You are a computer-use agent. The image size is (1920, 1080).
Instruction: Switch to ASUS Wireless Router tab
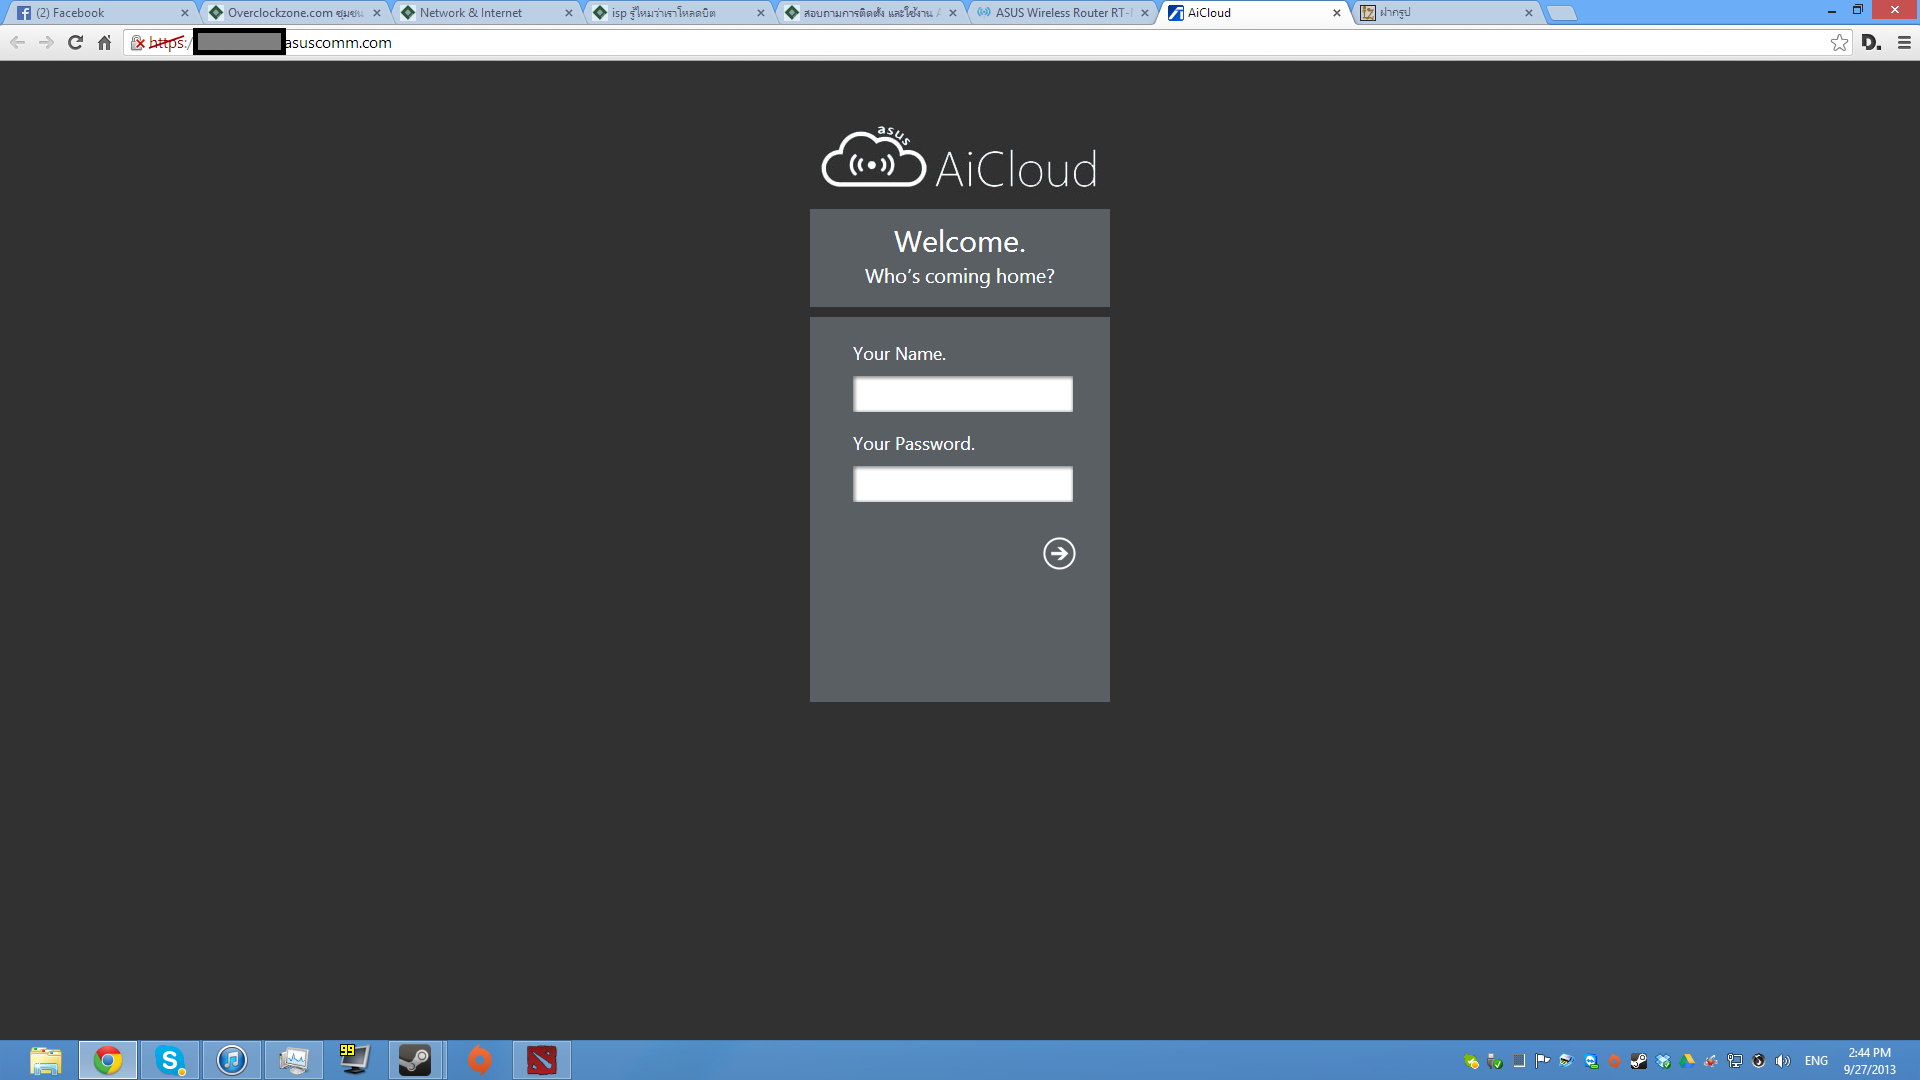pos(1060,13)
